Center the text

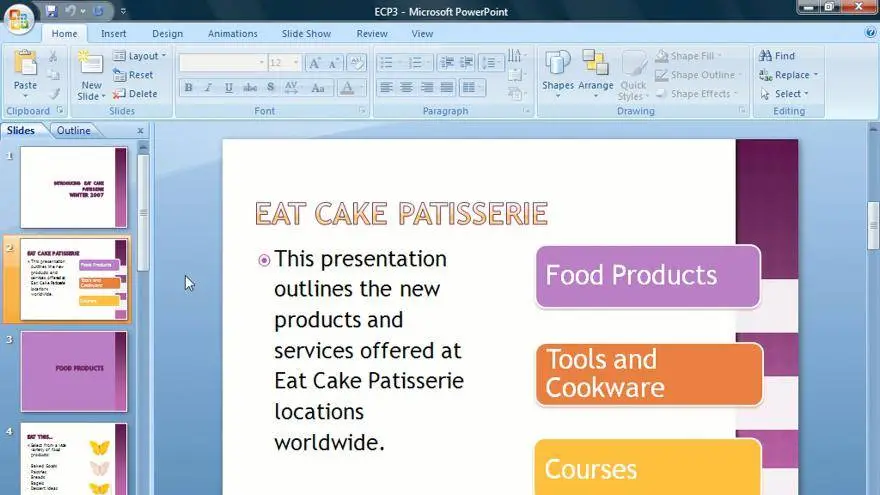(406, 88)
